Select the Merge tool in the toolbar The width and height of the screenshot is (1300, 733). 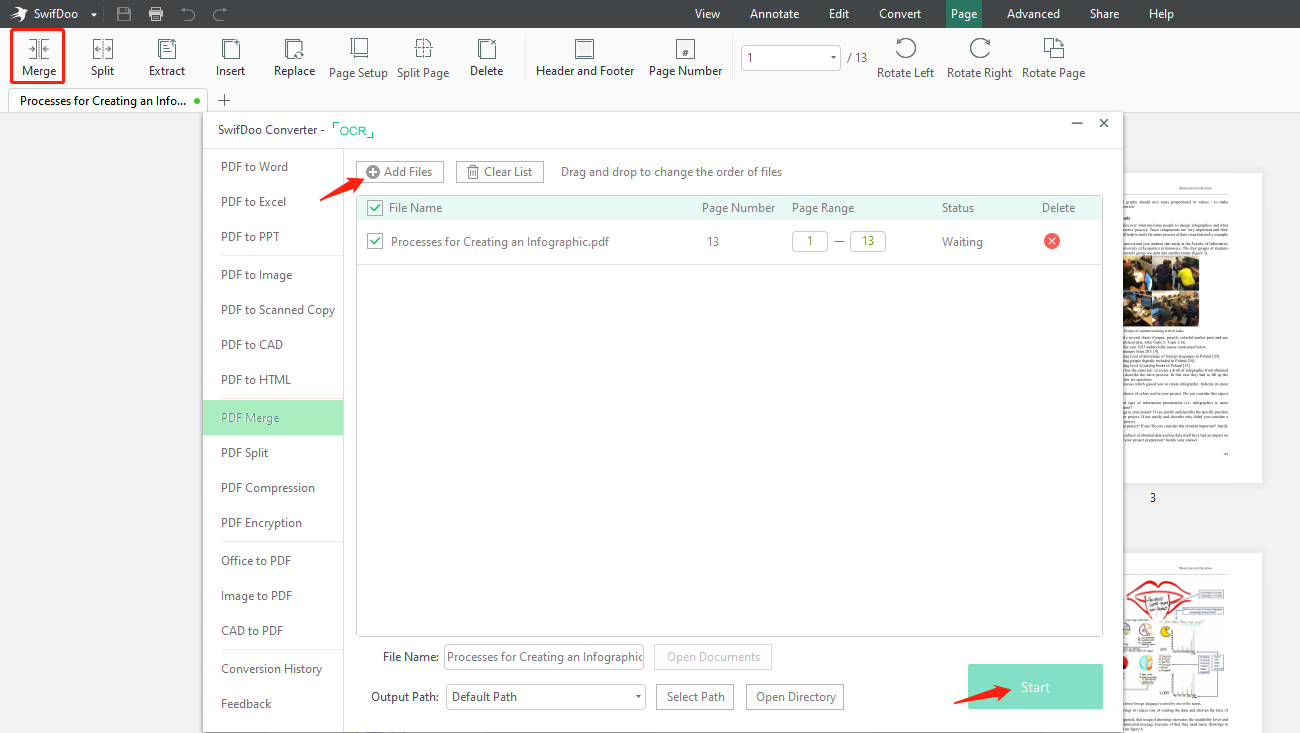point(37,55)
